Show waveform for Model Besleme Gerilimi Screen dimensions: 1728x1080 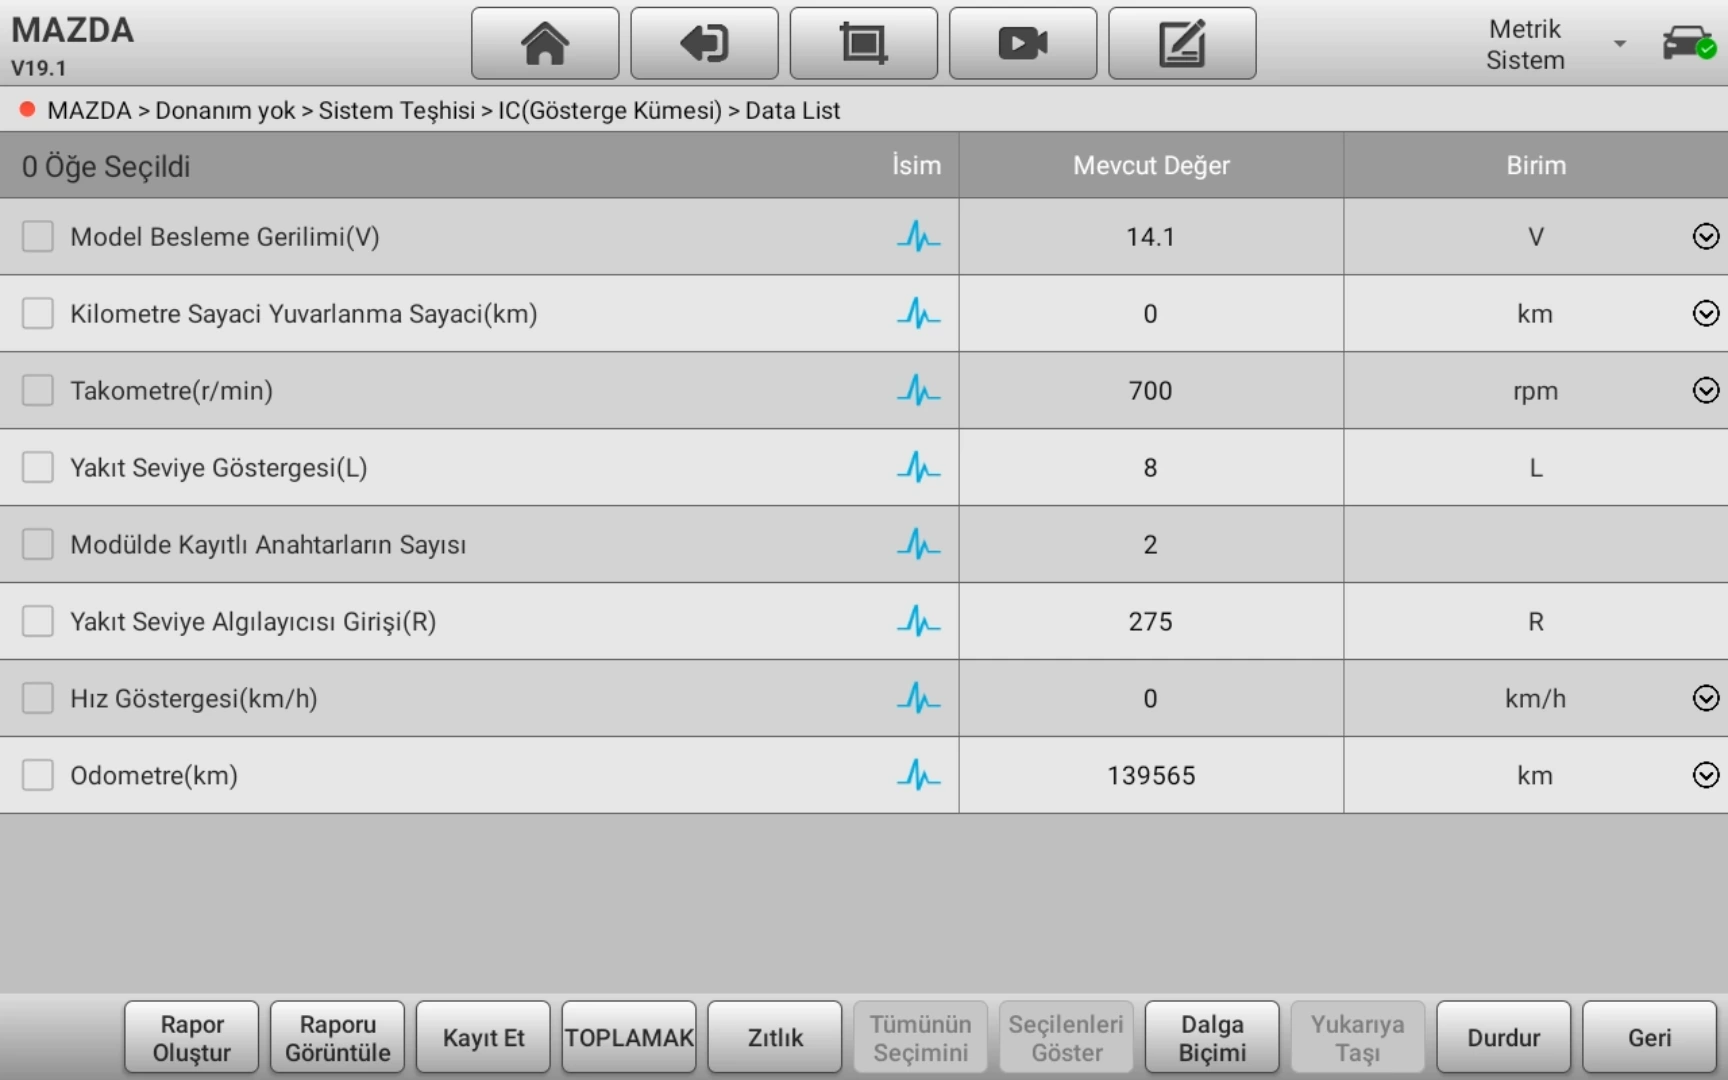pyautogui.click(x=918, y=237)
